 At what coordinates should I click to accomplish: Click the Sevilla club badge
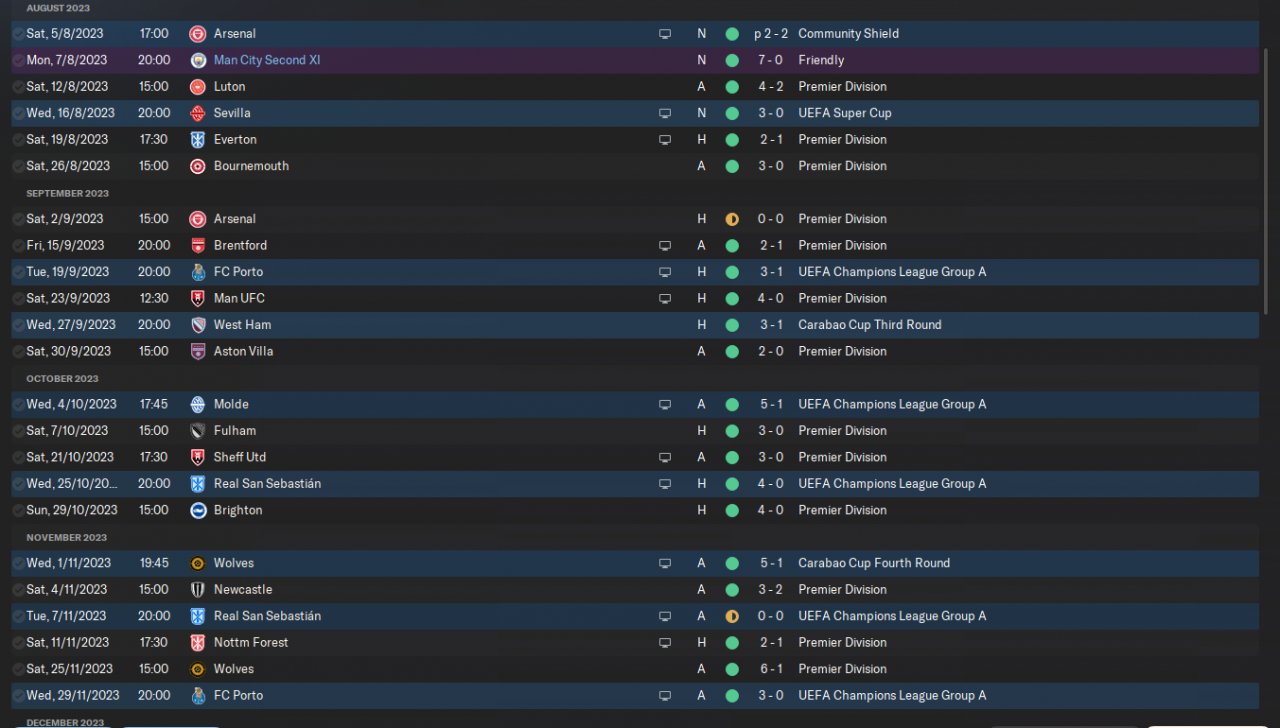(198, 113)
